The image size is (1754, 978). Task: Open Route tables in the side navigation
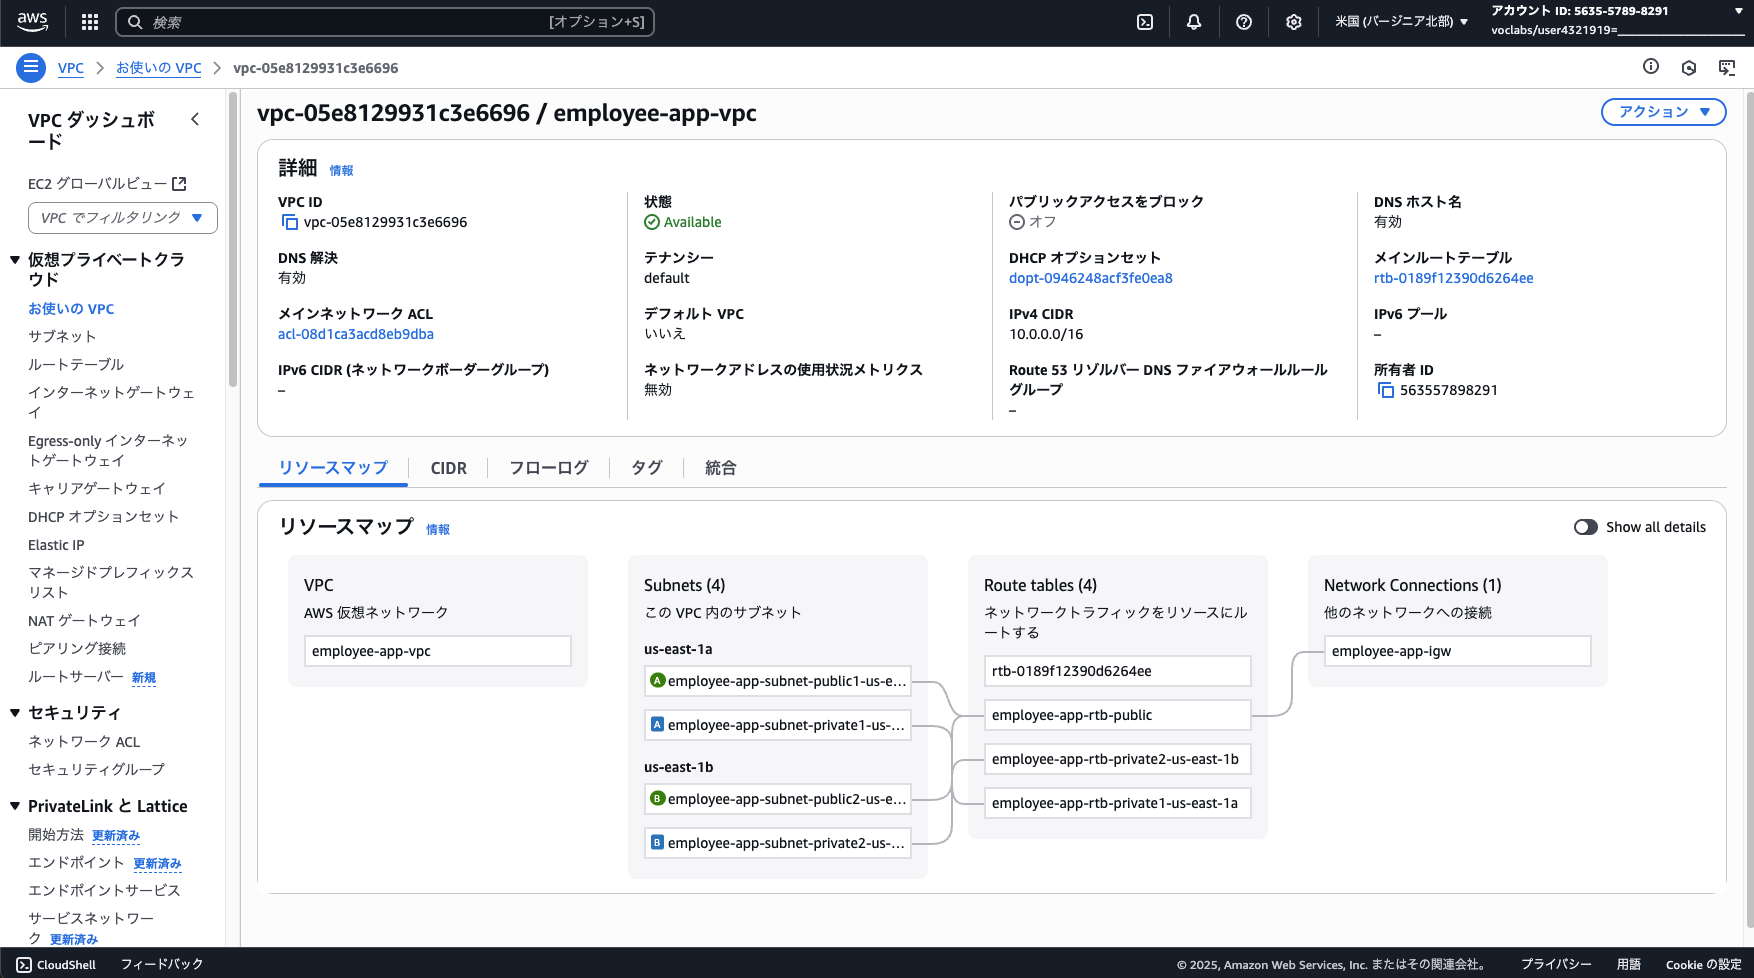[76, 365]
